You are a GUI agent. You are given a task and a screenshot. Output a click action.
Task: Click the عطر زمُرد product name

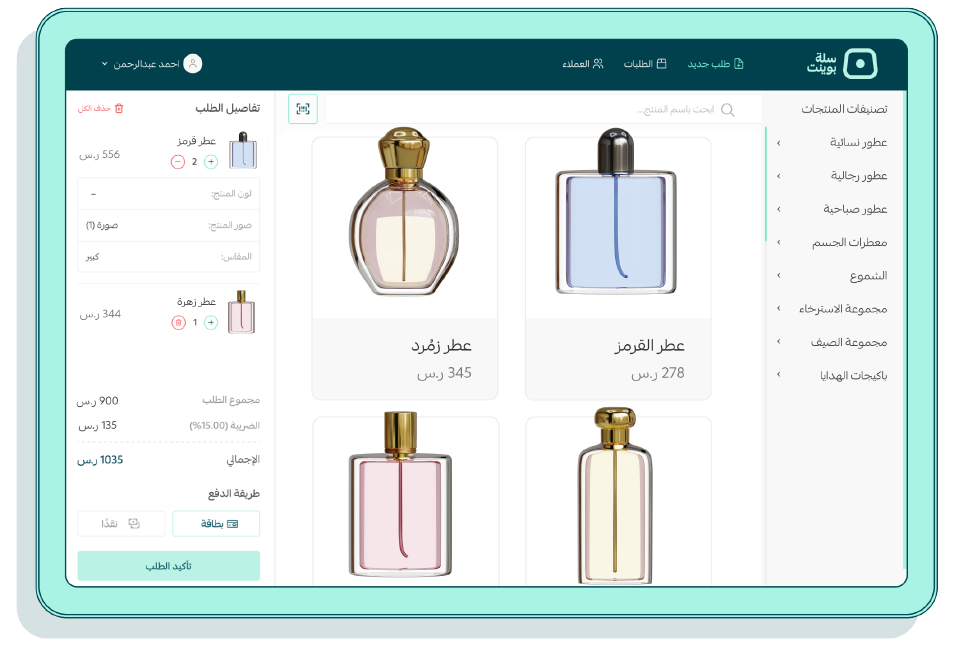441,346
